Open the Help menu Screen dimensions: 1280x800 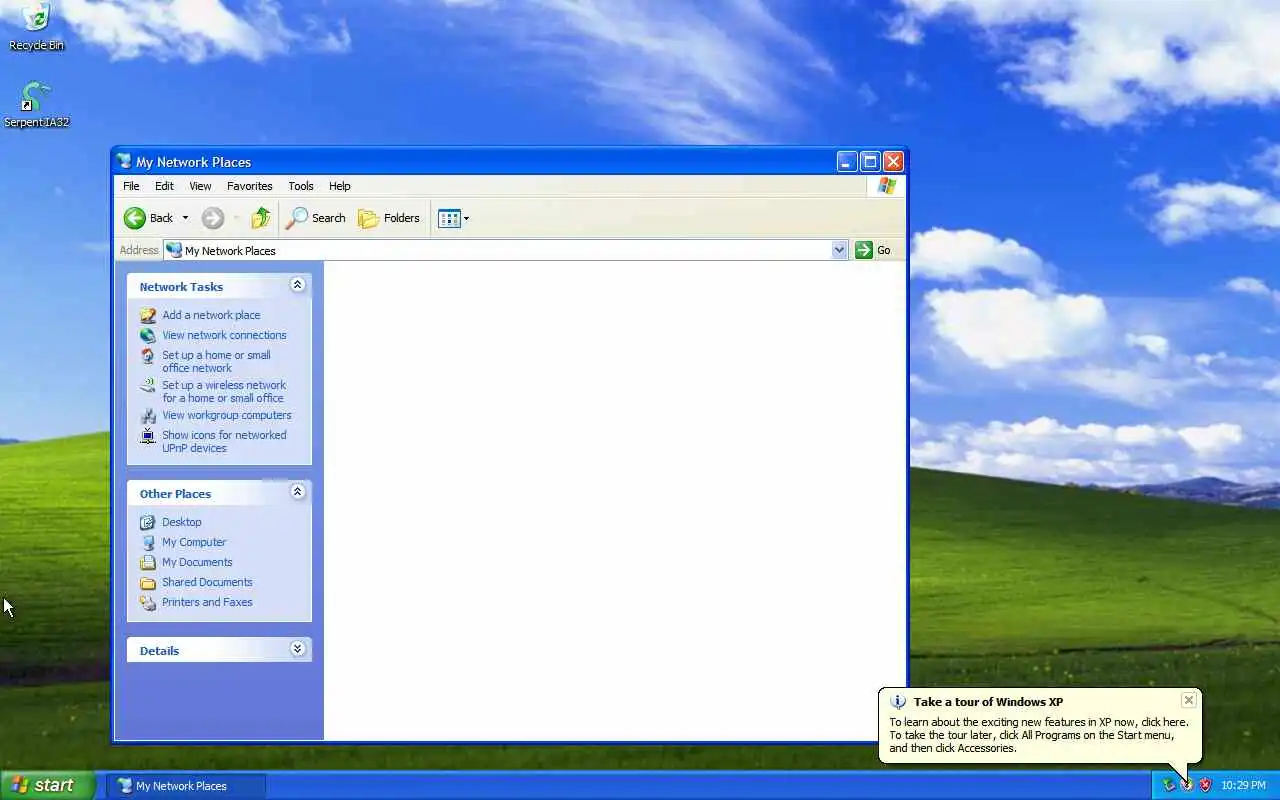340,186
